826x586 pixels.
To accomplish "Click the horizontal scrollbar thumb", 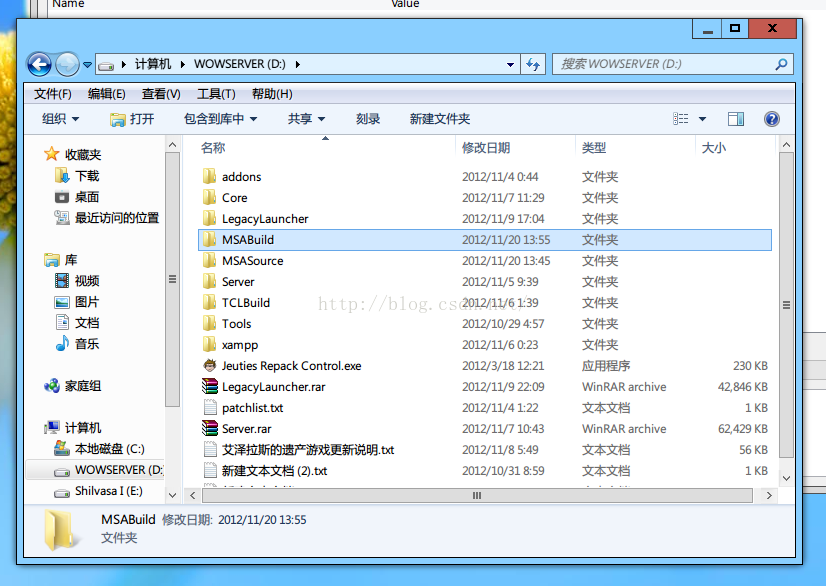I will 477,495.
